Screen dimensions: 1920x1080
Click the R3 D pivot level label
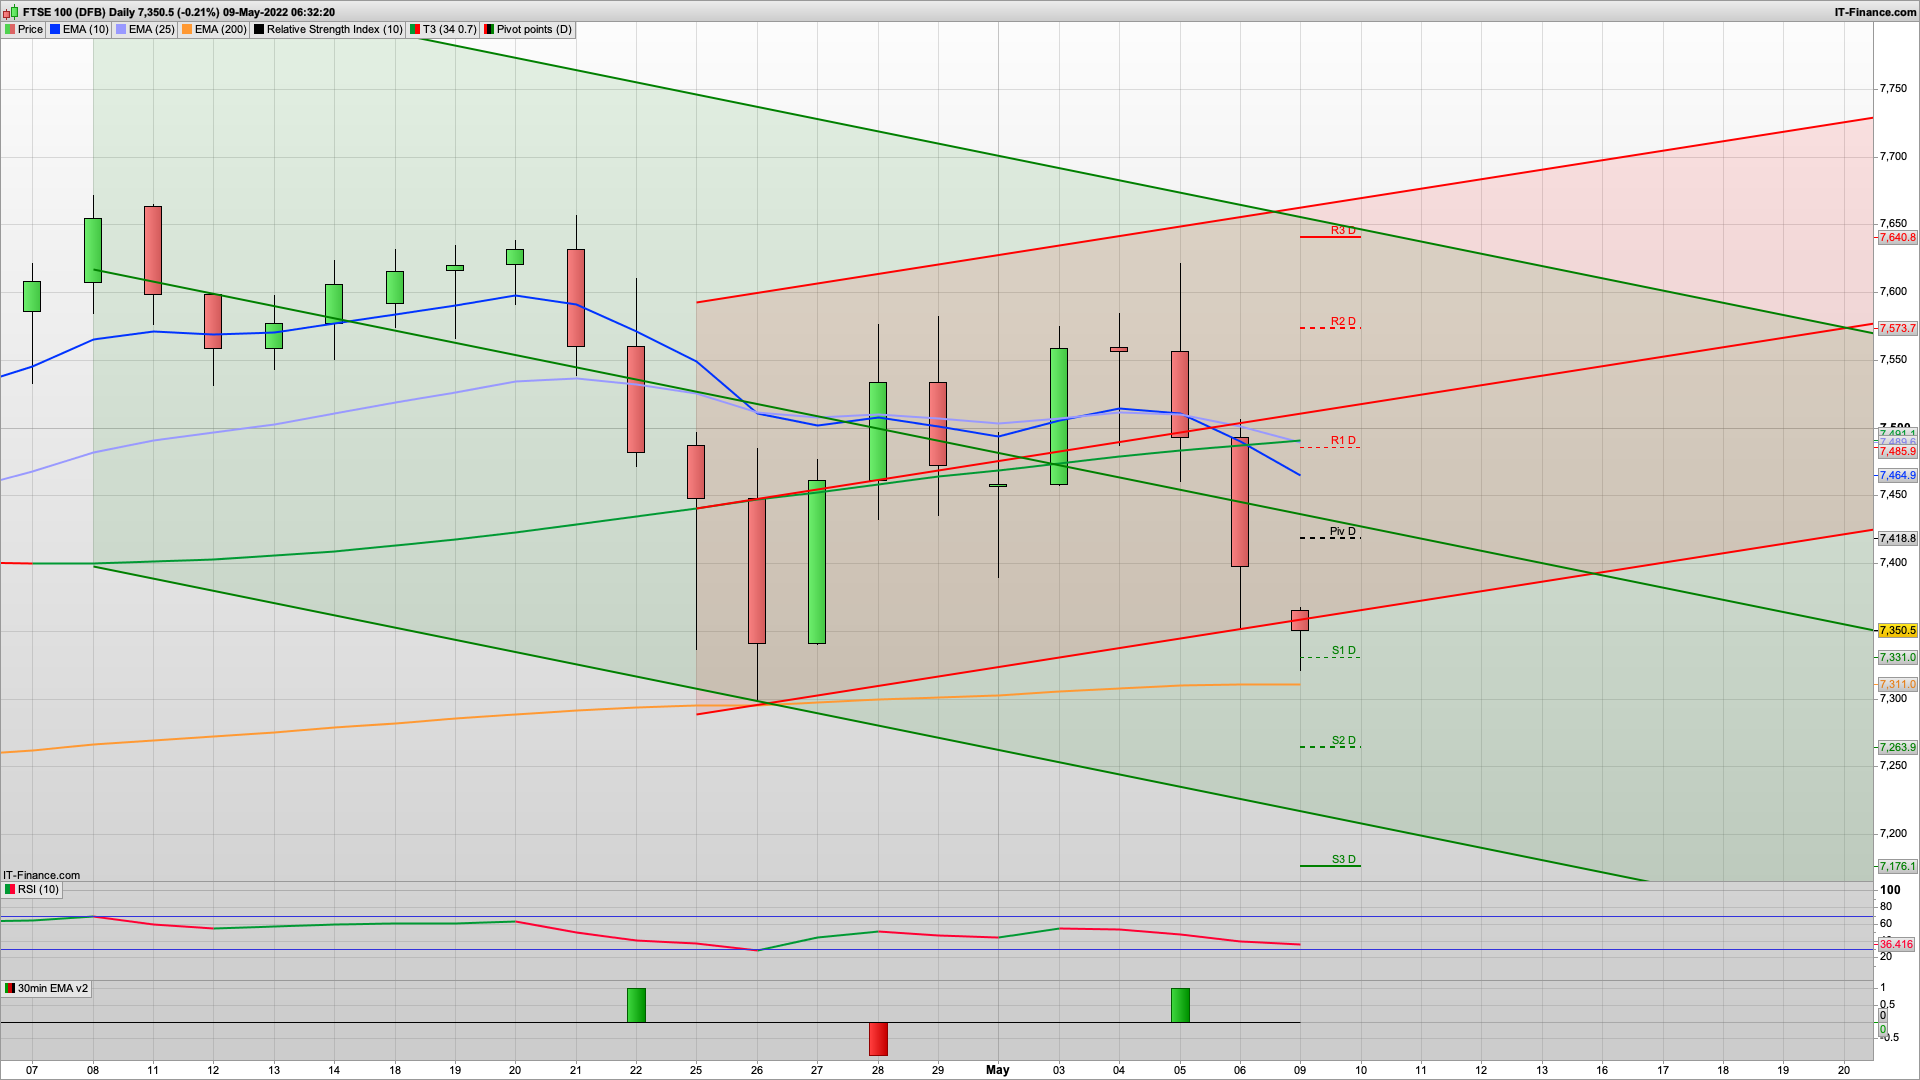tap(1343, 230)
